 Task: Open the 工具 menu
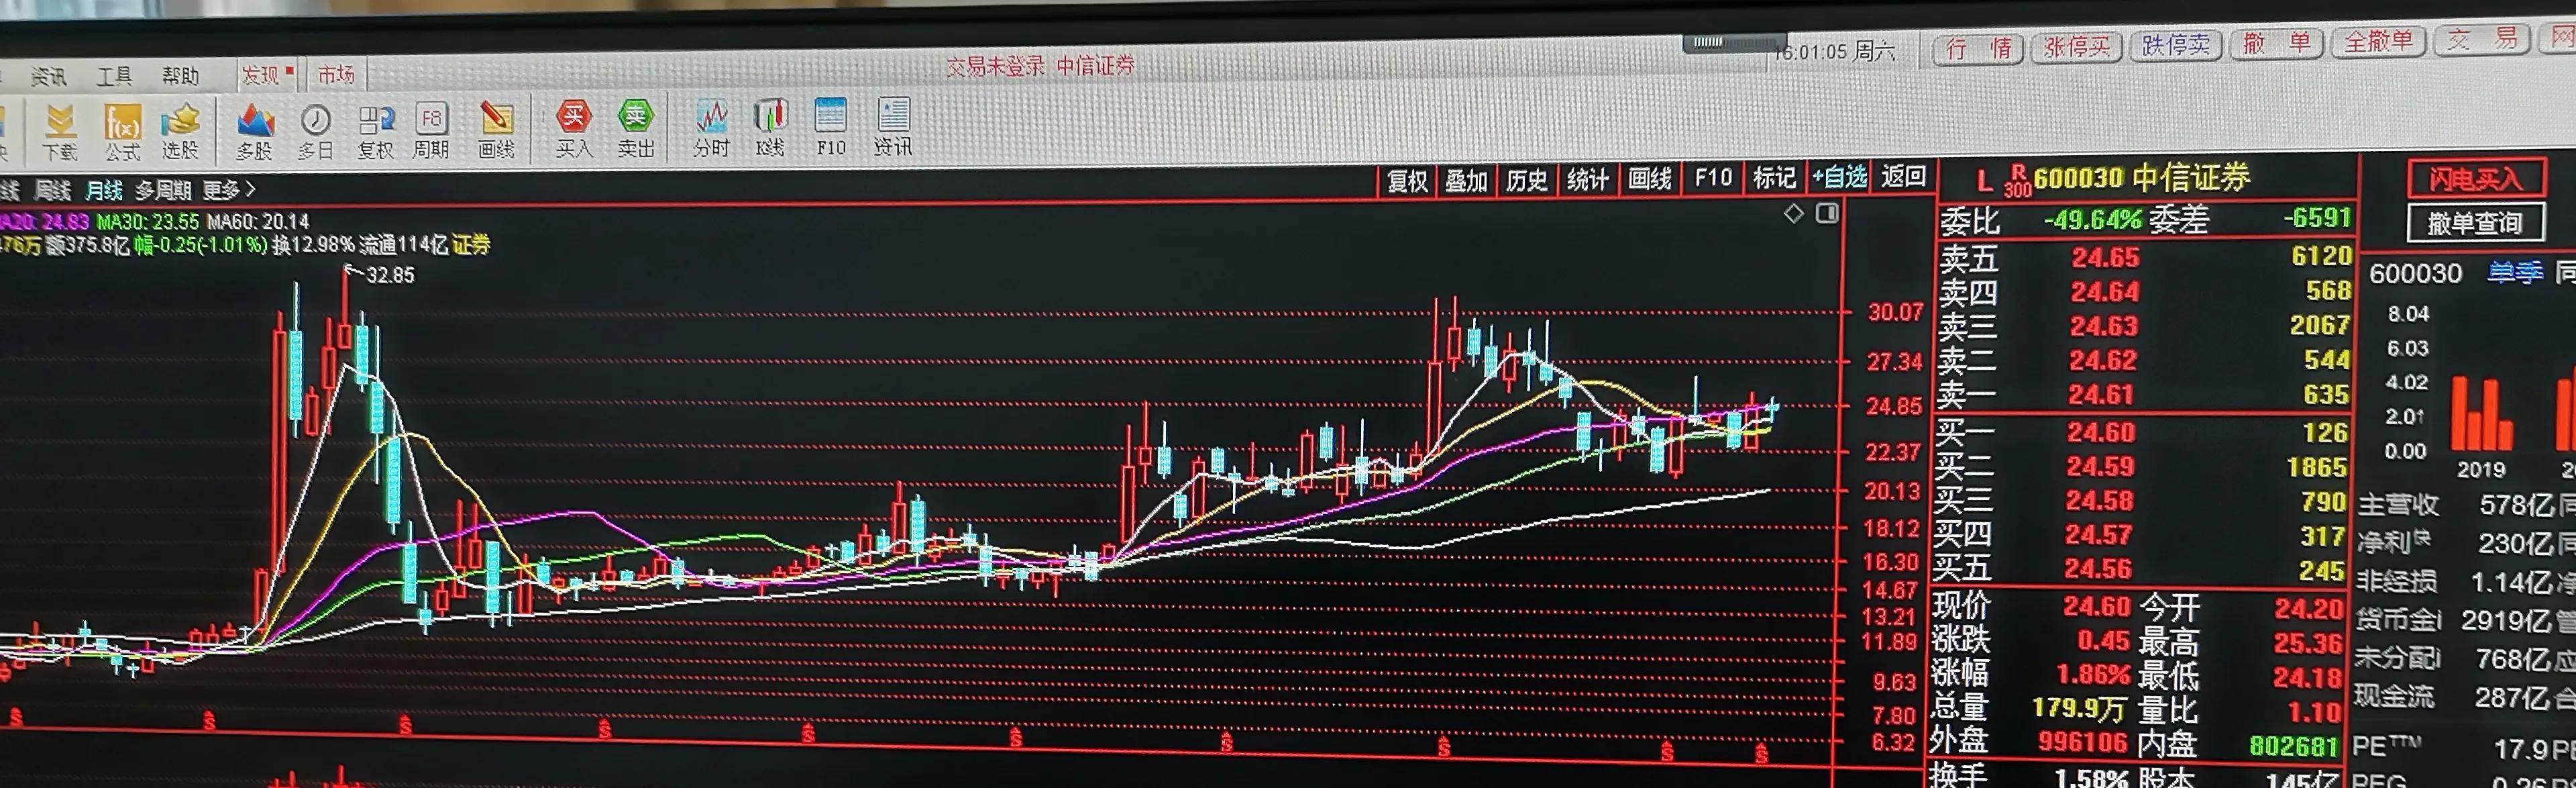pyautogui.click(x=114, y=76)
